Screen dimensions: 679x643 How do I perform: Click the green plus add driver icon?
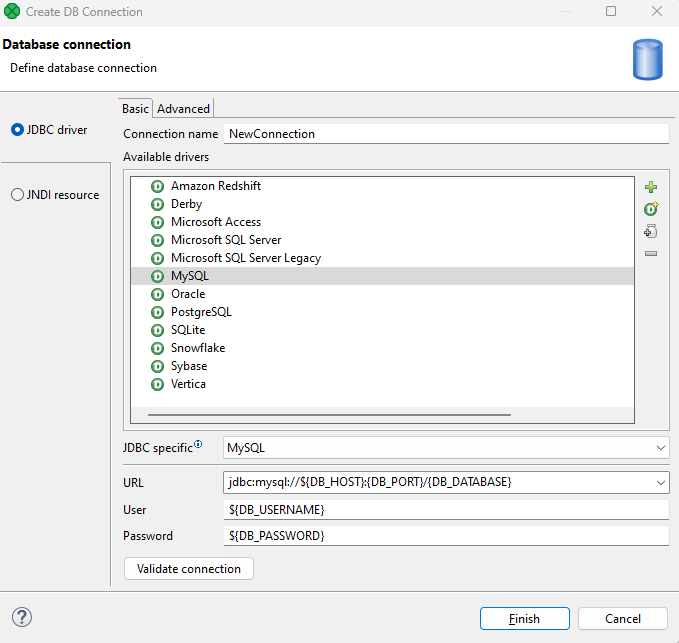coord(651,187)
